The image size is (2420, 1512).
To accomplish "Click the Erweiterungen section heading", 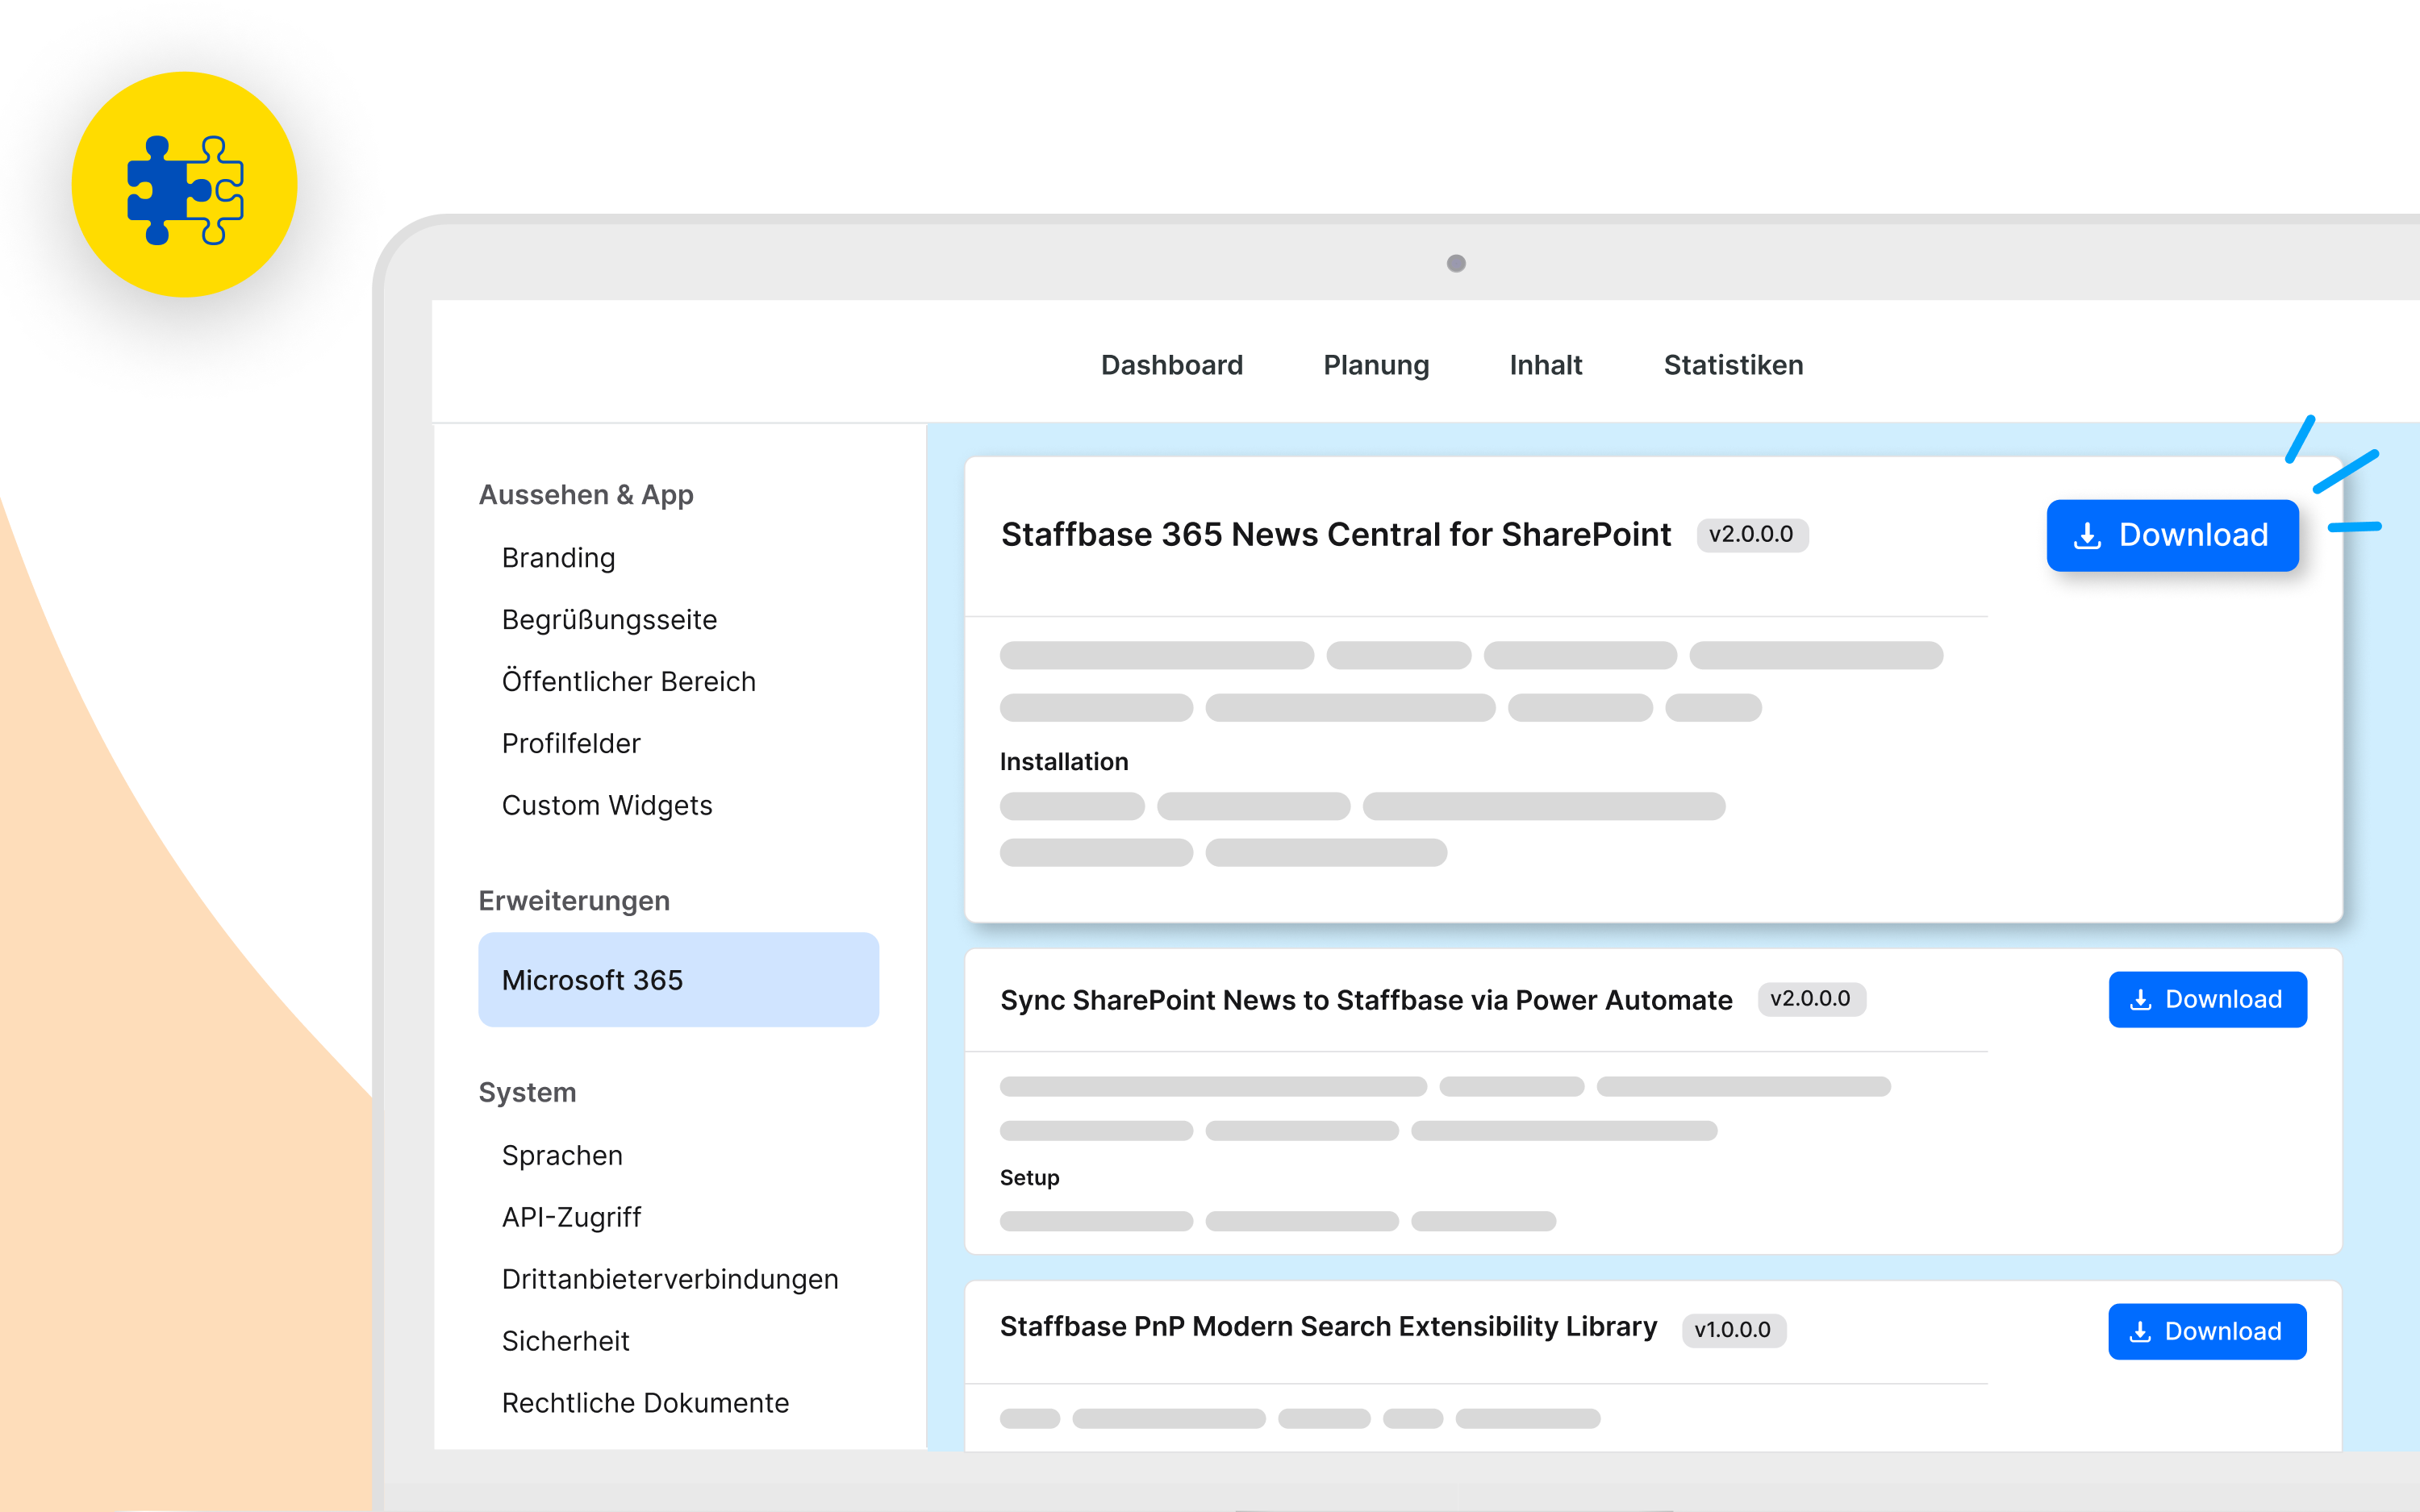I will tap(574, 901).
